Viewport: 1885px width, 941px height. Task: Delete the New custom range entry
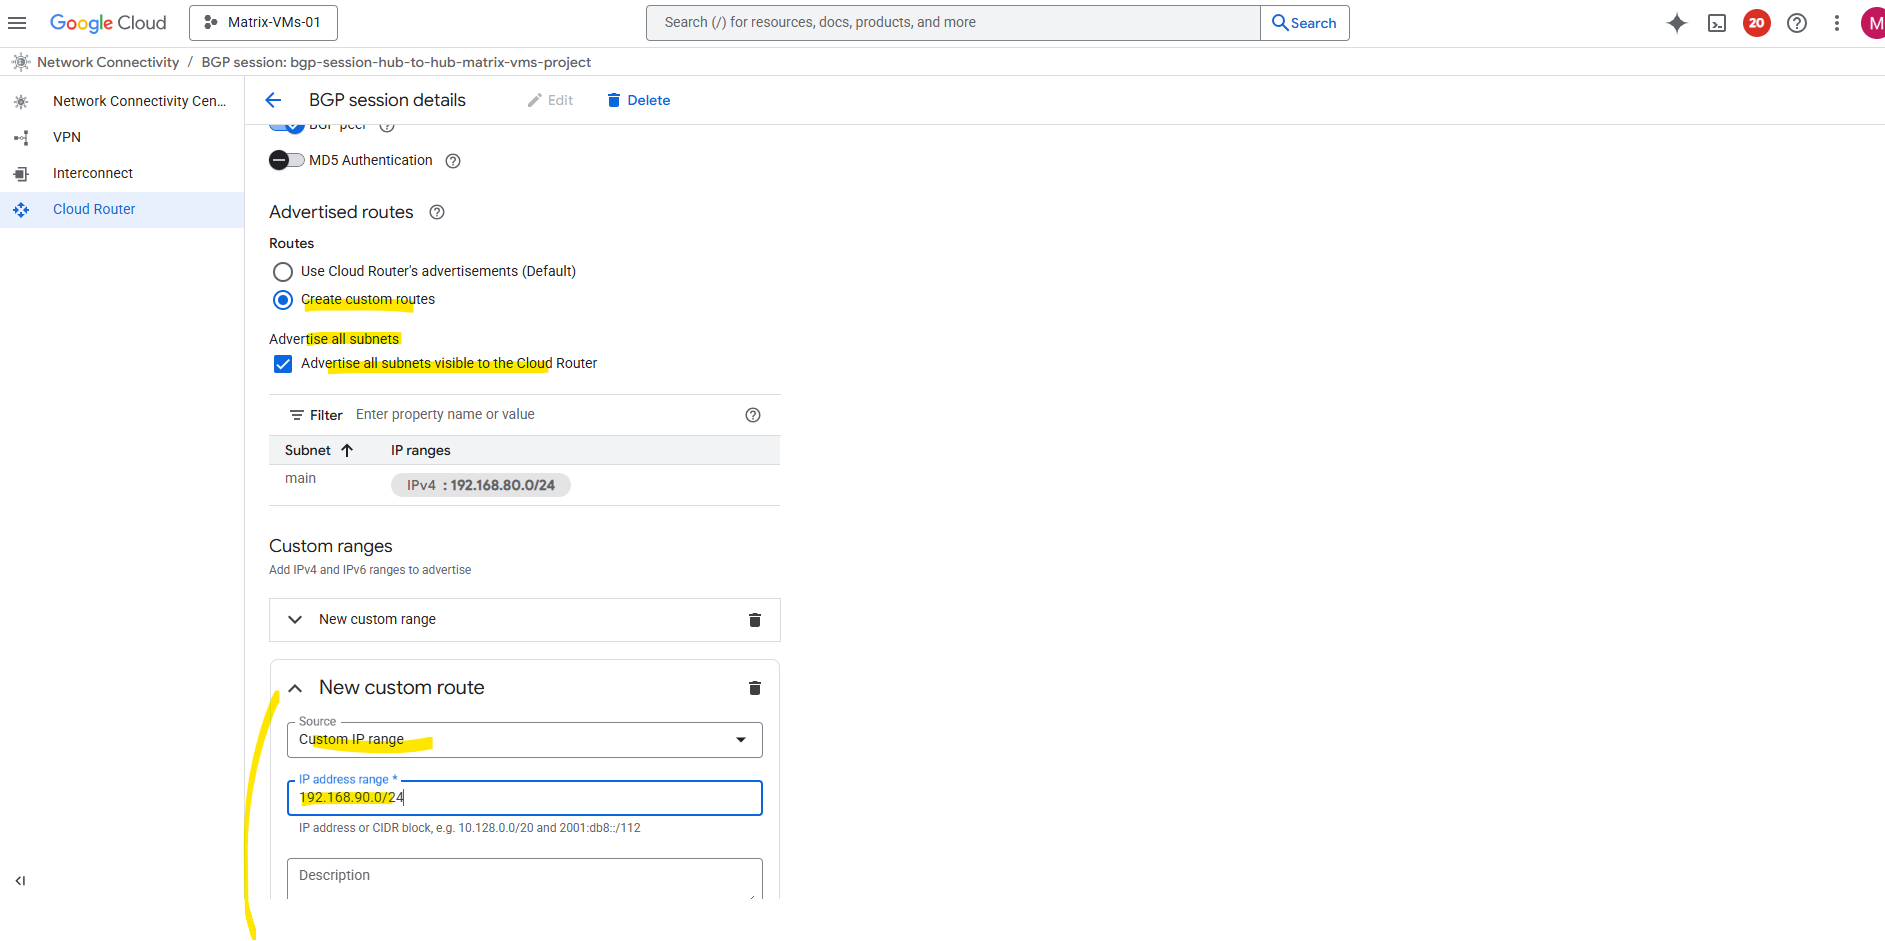pos(755,620)
